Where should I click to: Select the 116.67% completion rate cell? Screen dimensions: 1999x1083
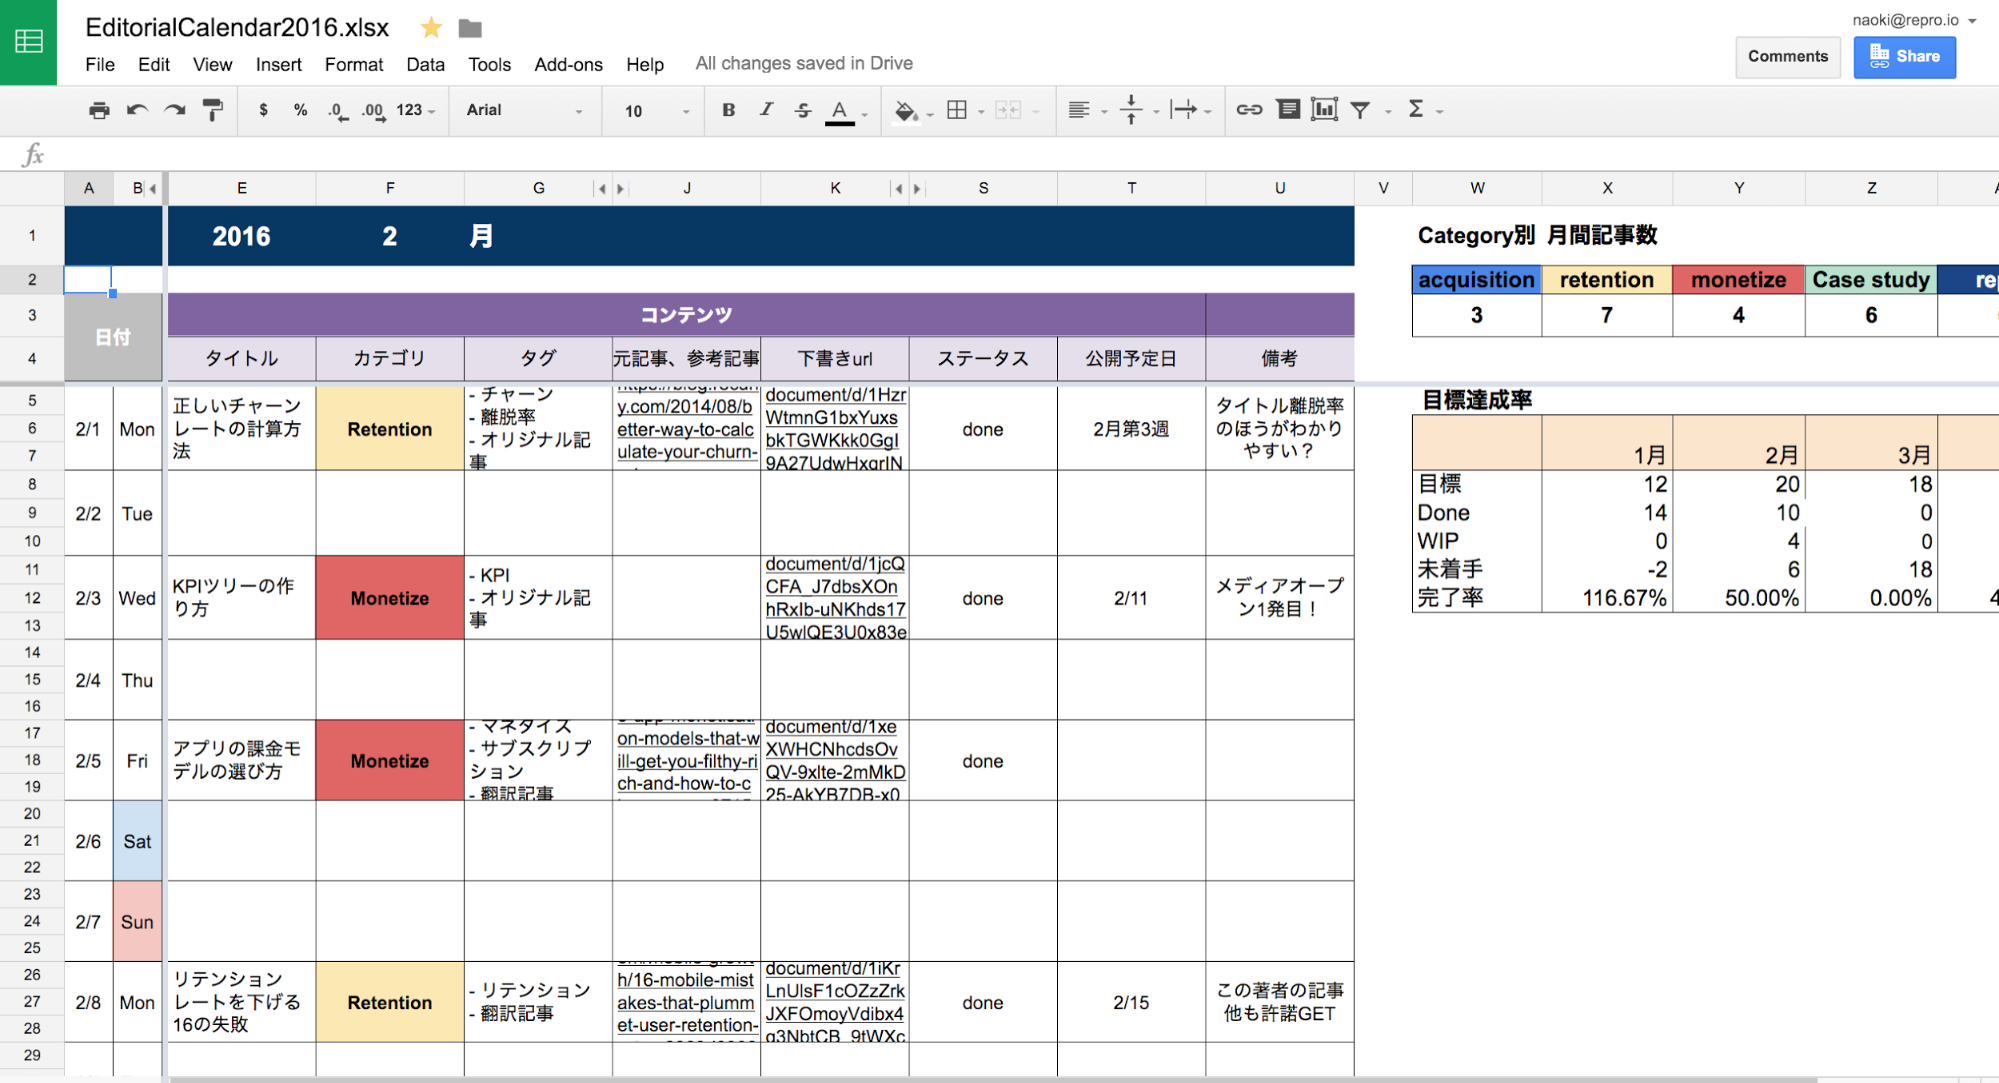click(x=1607, y=598)
